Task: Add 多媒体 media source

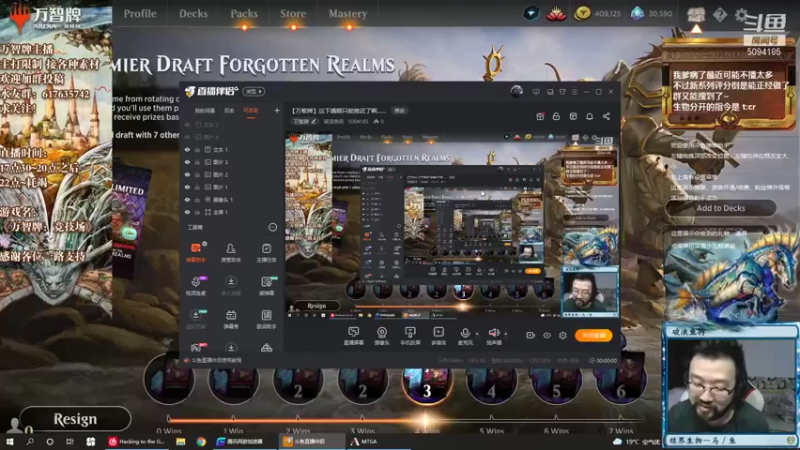Action: [438, 336]
